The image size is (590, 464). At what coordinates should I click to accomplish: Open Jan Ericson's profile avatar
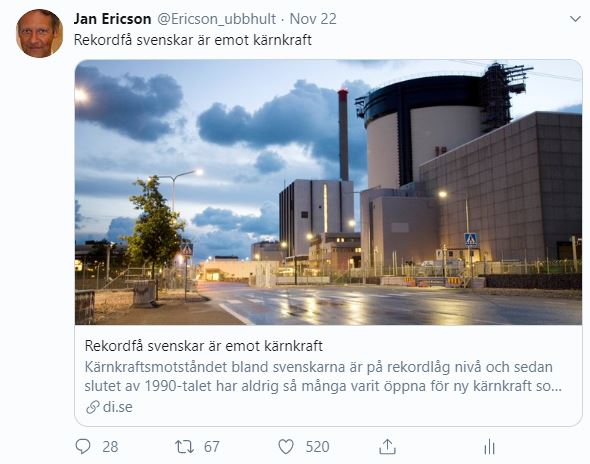(39, 33)
